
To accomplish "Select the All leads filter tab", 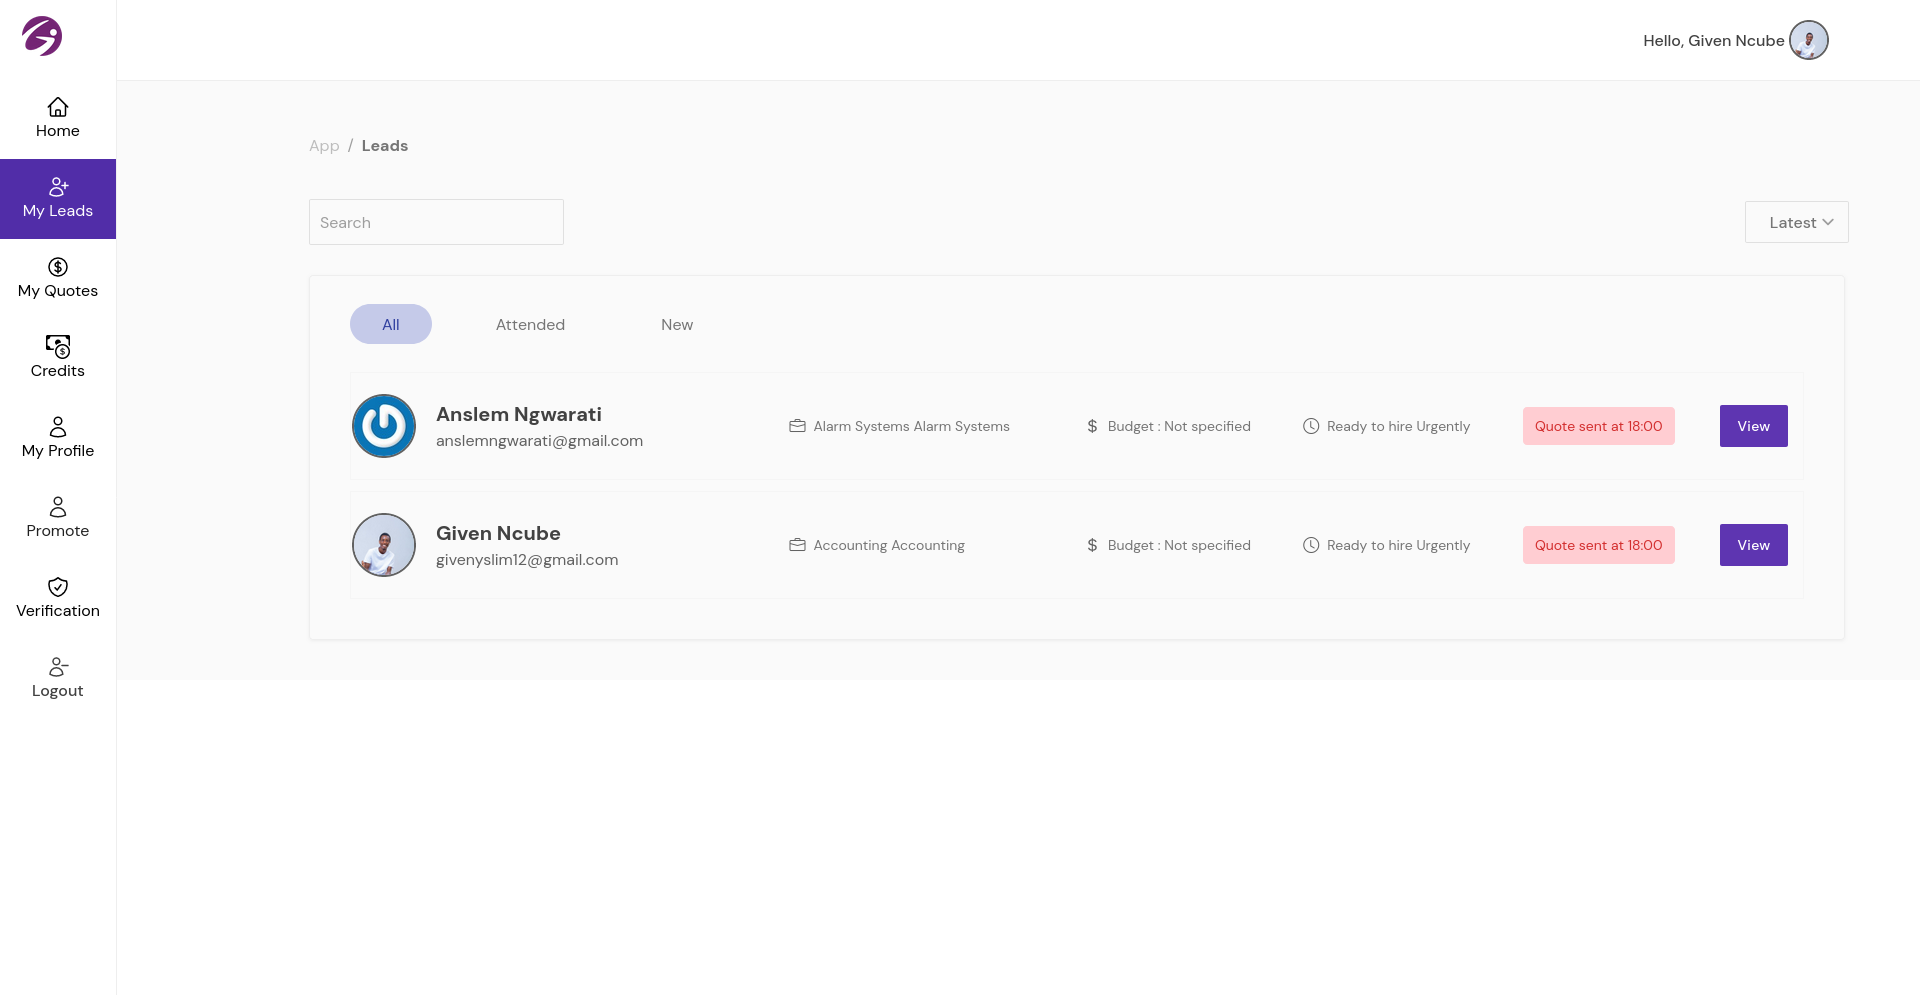I will 391,325.
